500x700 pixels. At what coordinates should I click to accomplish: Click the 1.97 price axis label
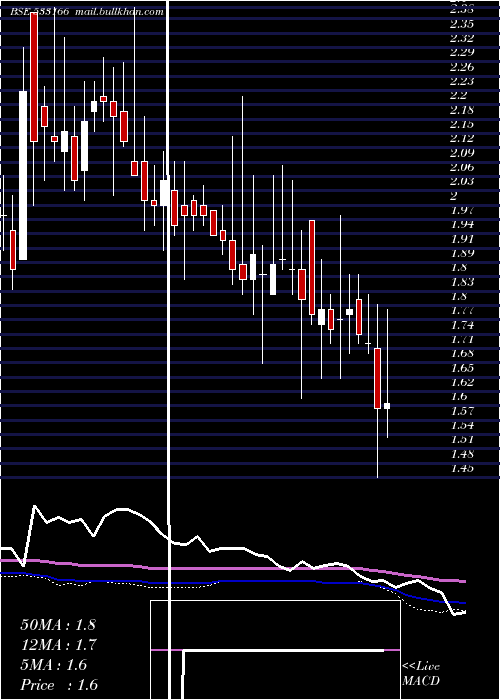click(462, 210)
